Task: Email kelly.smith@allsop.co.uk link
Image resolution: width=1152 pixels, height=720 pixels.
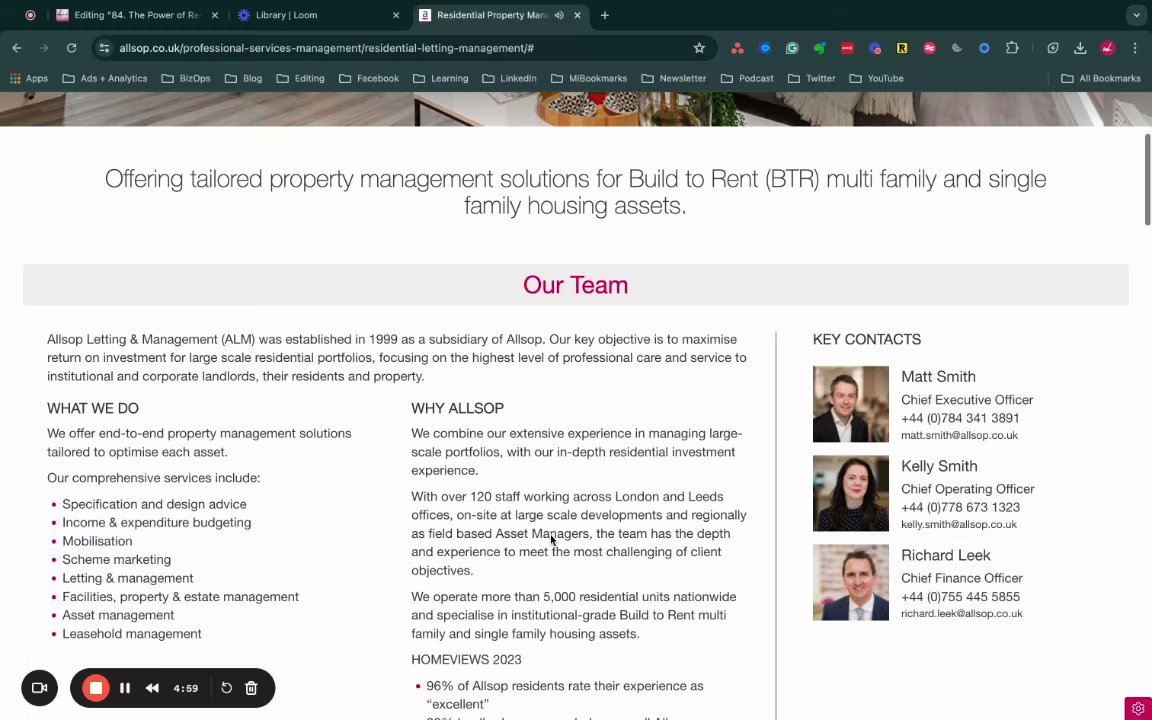Action: [959, 524]
